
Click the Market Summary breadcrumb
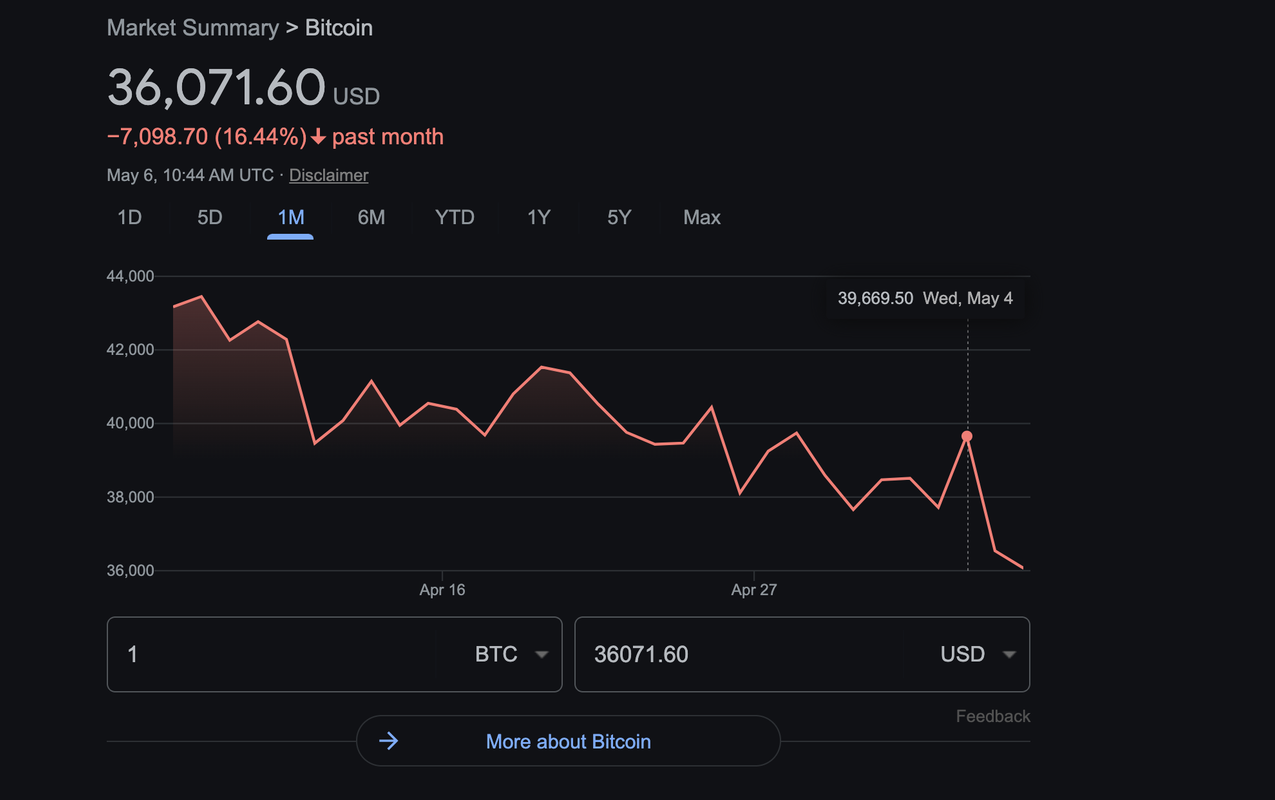(192, 28)
